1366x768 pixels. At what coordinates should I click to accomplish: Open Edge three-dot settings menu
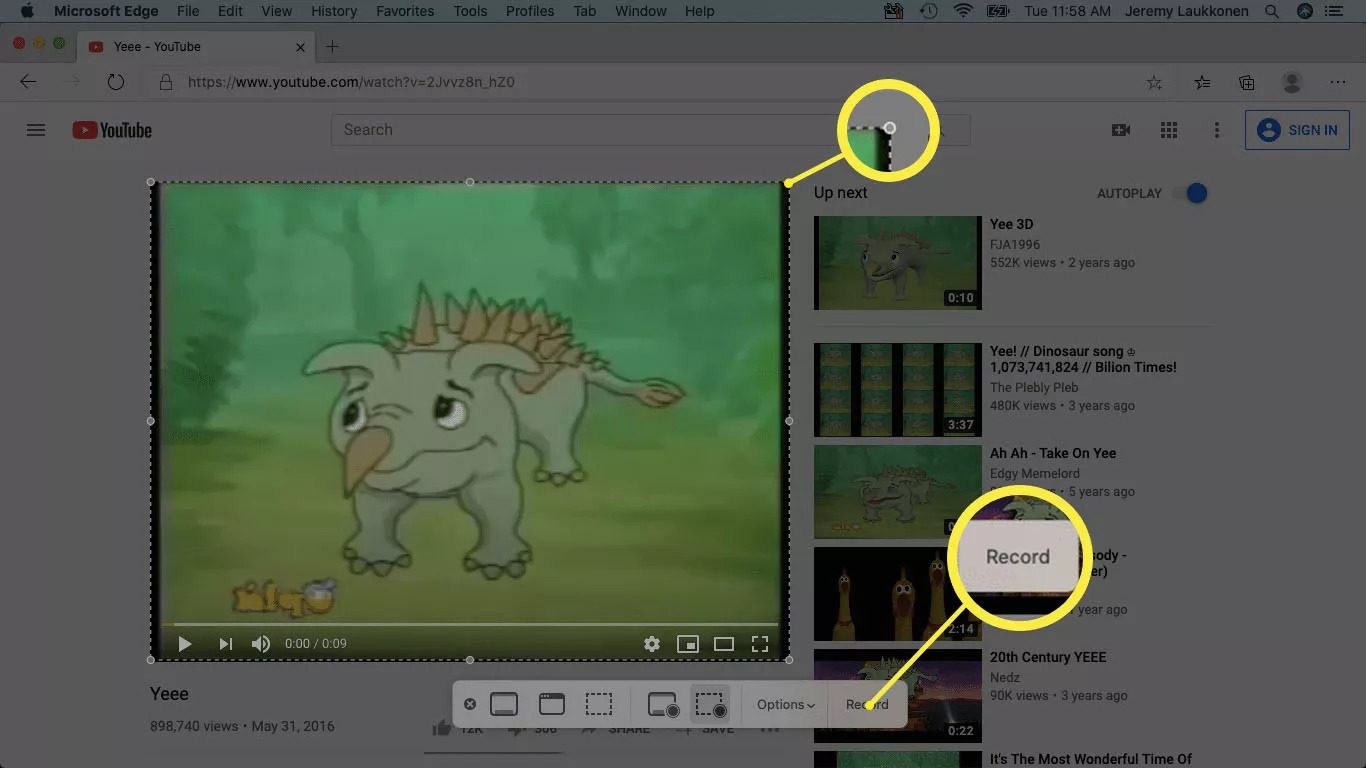pos(1338,83)
